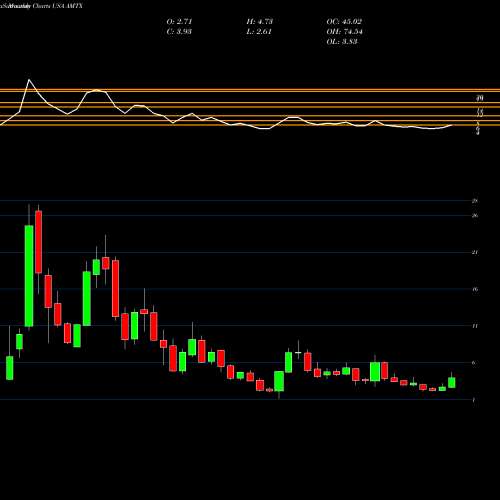This screenshot has height=500, width=500.
Task: Click the "OL: 3.83" reading
Action: (x=342, y=42)
